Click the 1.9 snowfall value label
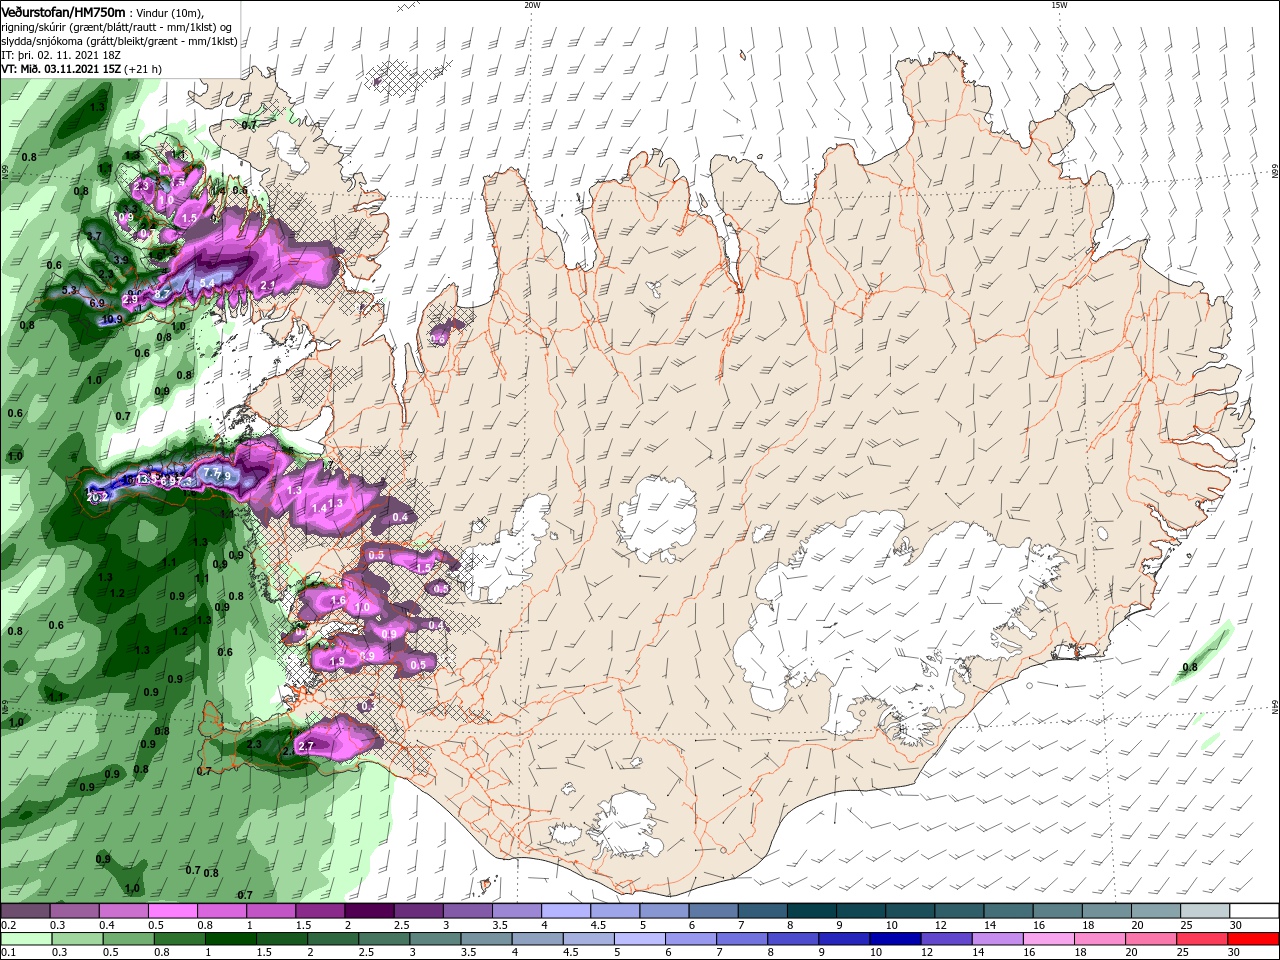 click(x=337, y=661)
